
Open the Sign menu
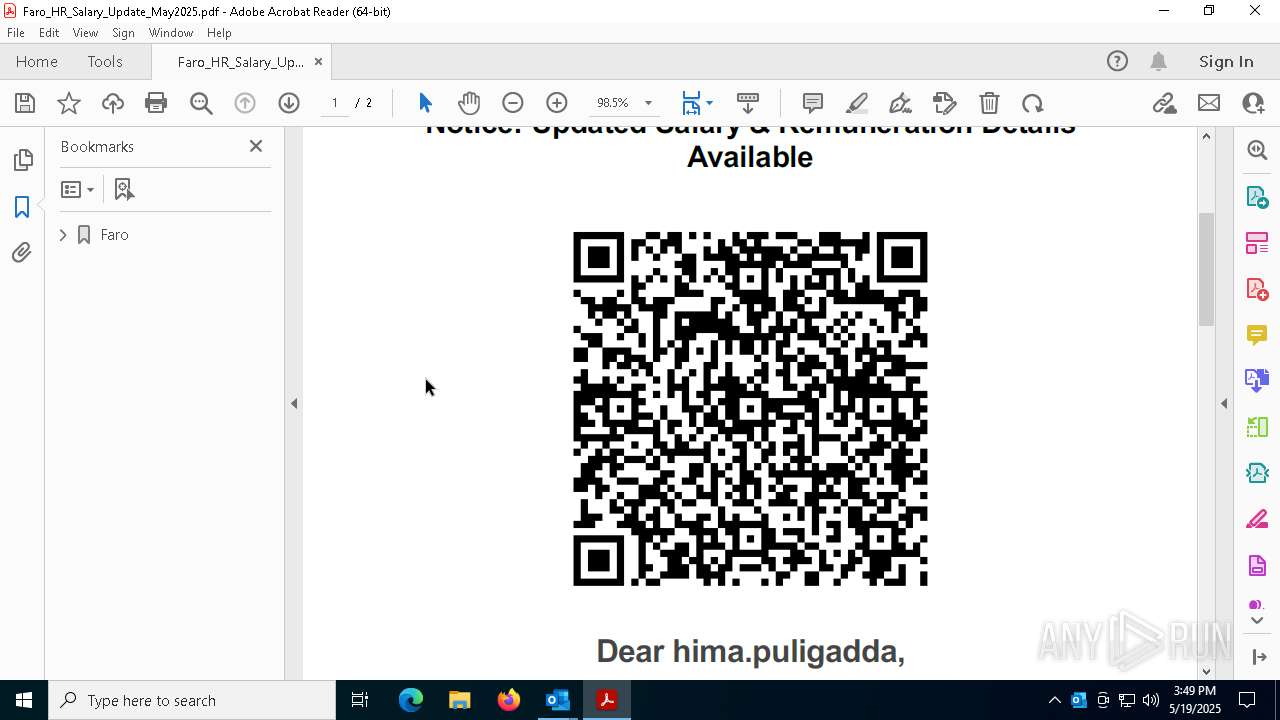click(123, 33)
